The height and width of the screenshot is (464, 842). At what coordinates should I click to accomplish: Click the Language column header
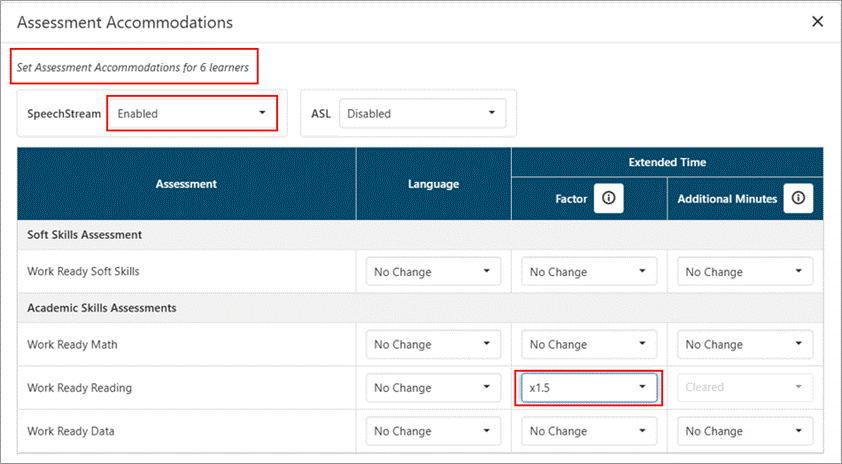point(433,184)
